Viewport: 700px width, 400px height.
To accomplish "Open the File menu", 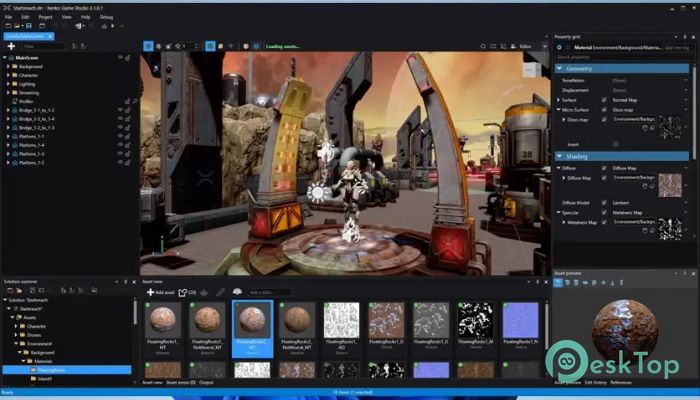I will pos(8,17).
